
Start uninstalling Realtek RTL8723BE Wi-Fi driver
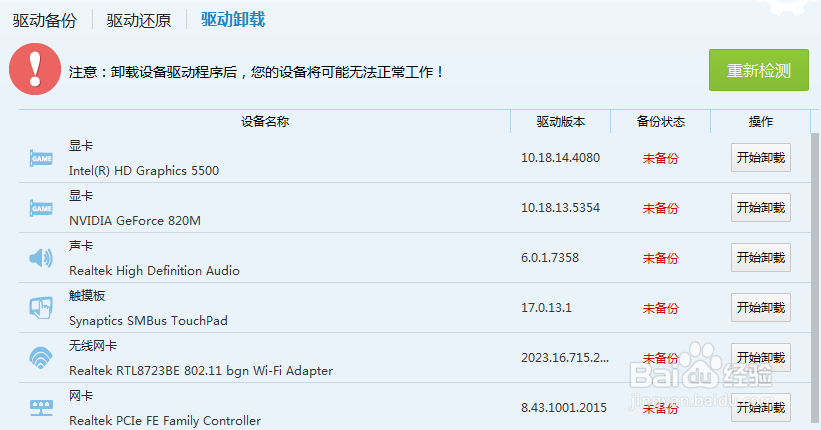761,357
